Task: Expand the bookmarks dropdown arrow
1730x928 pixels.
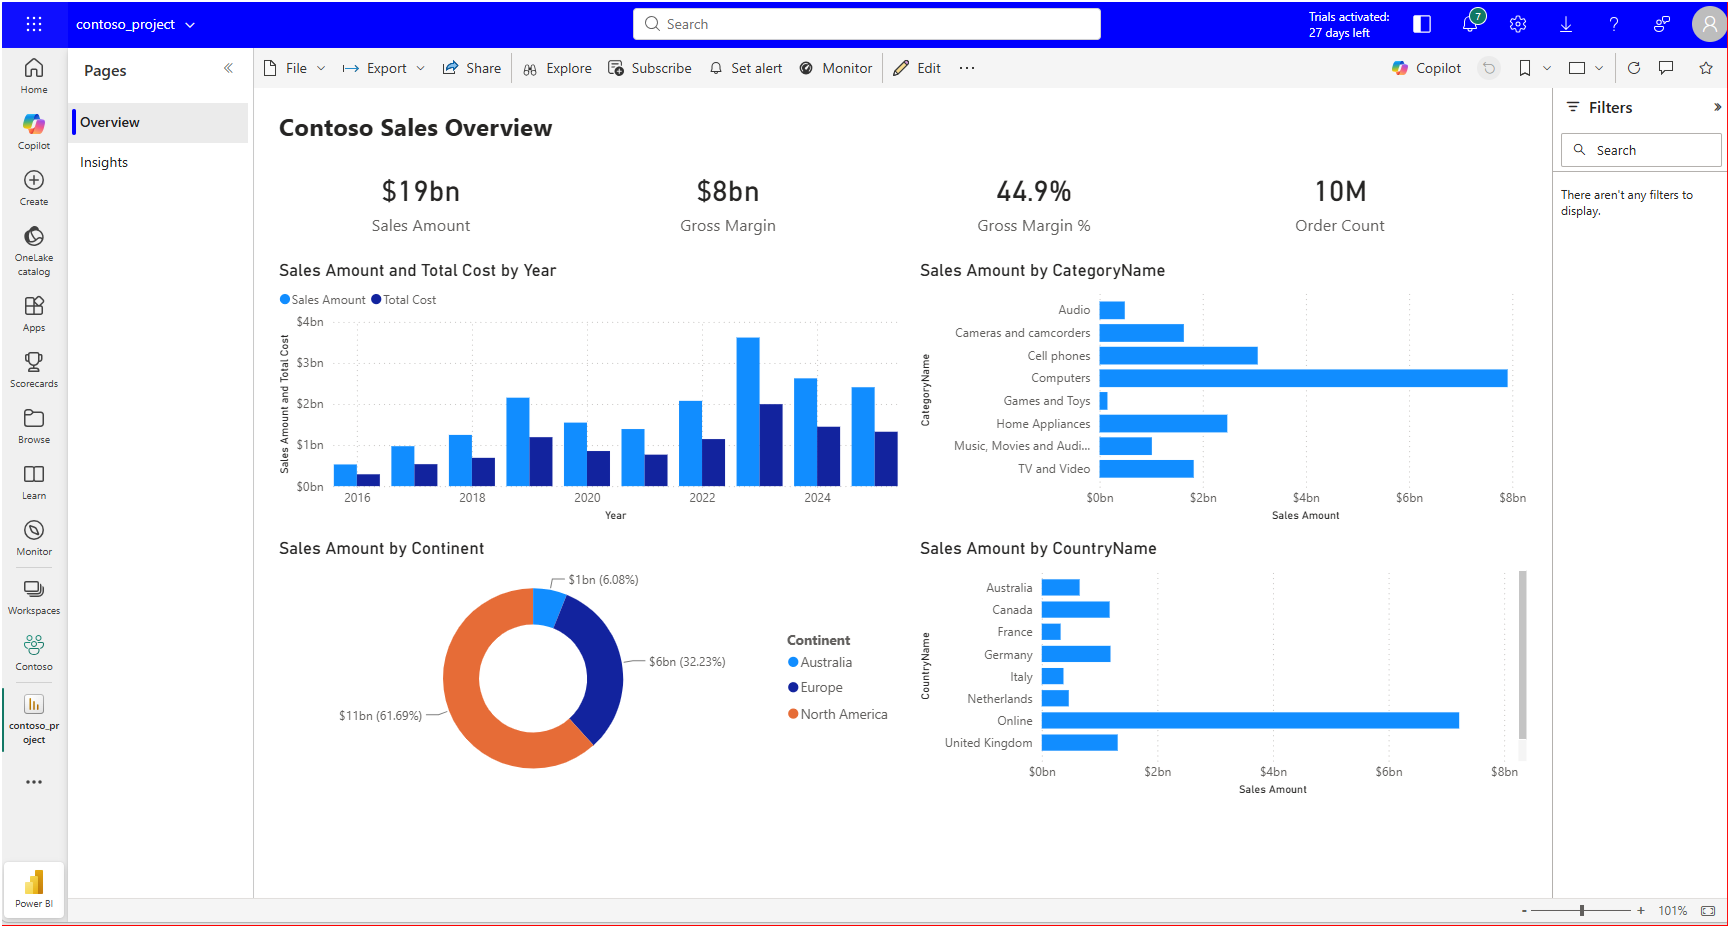Action: 1547,68
